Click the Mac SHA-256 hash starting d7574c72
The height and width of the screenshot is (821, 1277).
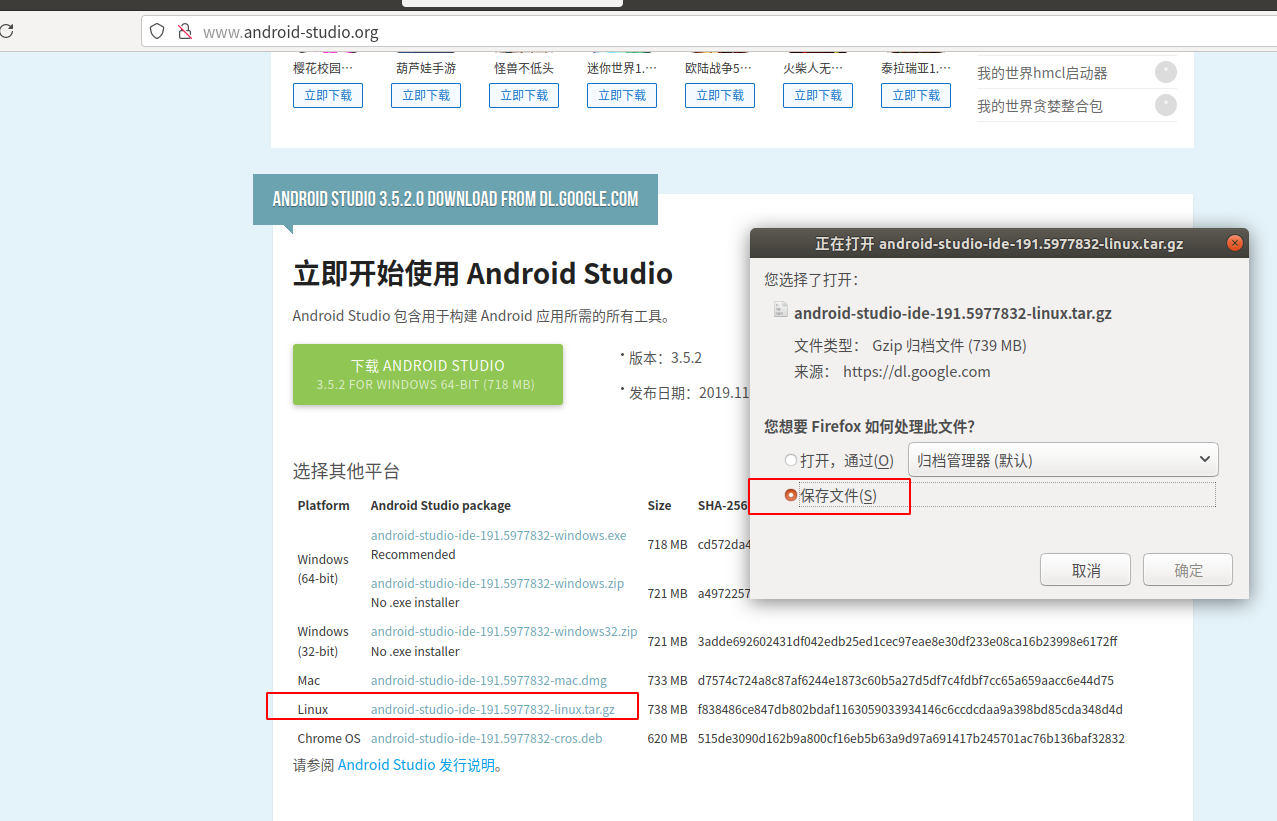click(906, 680)
